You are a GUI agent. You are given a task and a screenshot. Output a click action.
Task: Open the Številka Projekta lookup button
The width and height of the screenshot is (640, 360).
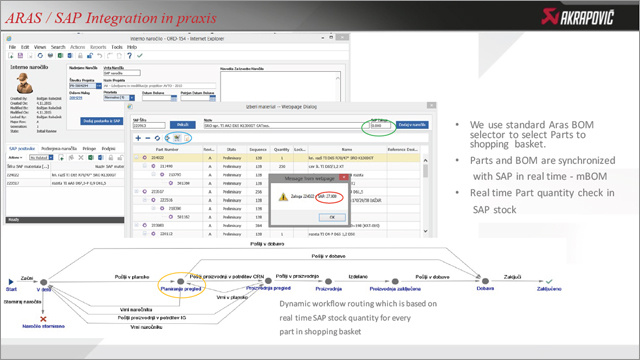click(99, 86)
